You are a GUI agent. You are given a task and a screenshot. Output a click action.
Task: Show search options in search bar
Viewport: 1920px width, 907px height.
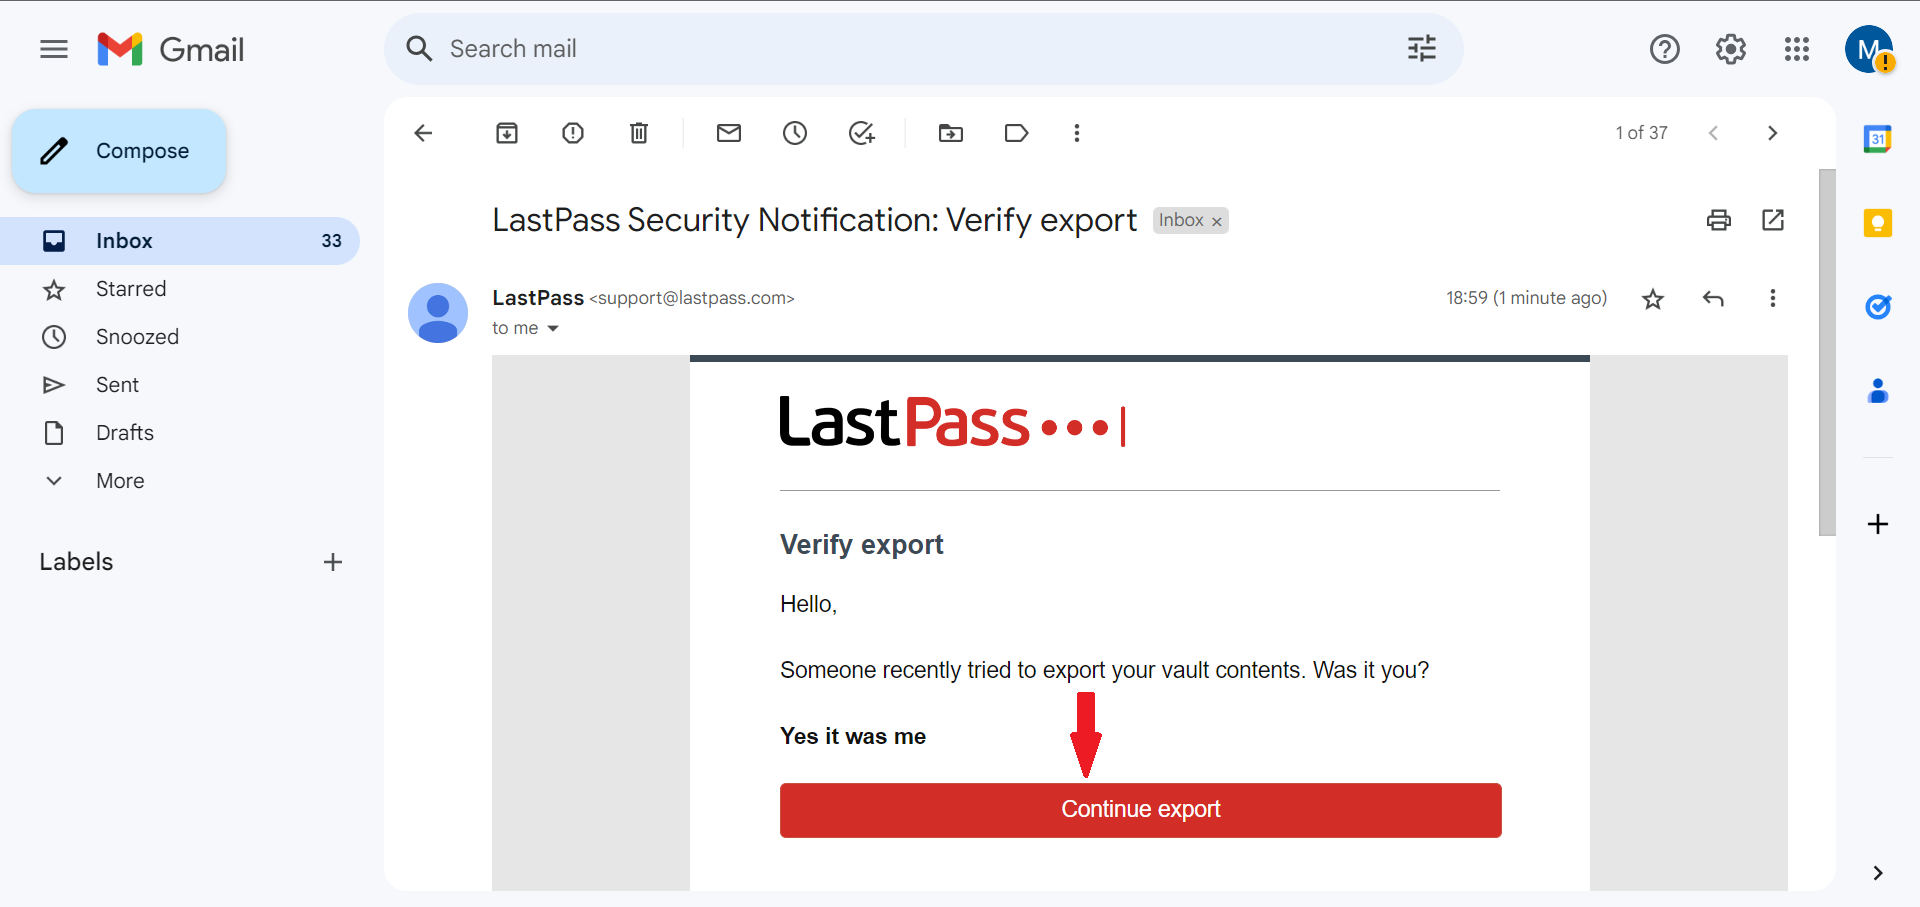(1421, 49)
